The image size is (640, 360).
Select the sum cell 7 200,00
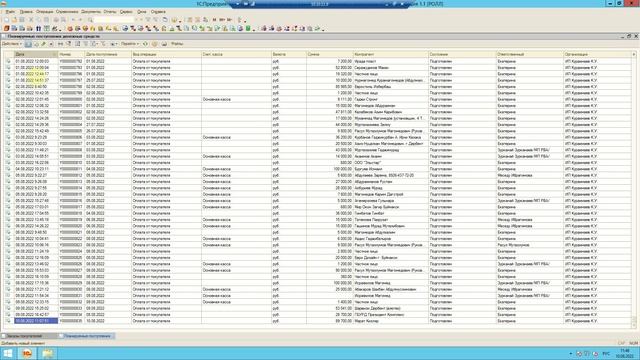330,61
